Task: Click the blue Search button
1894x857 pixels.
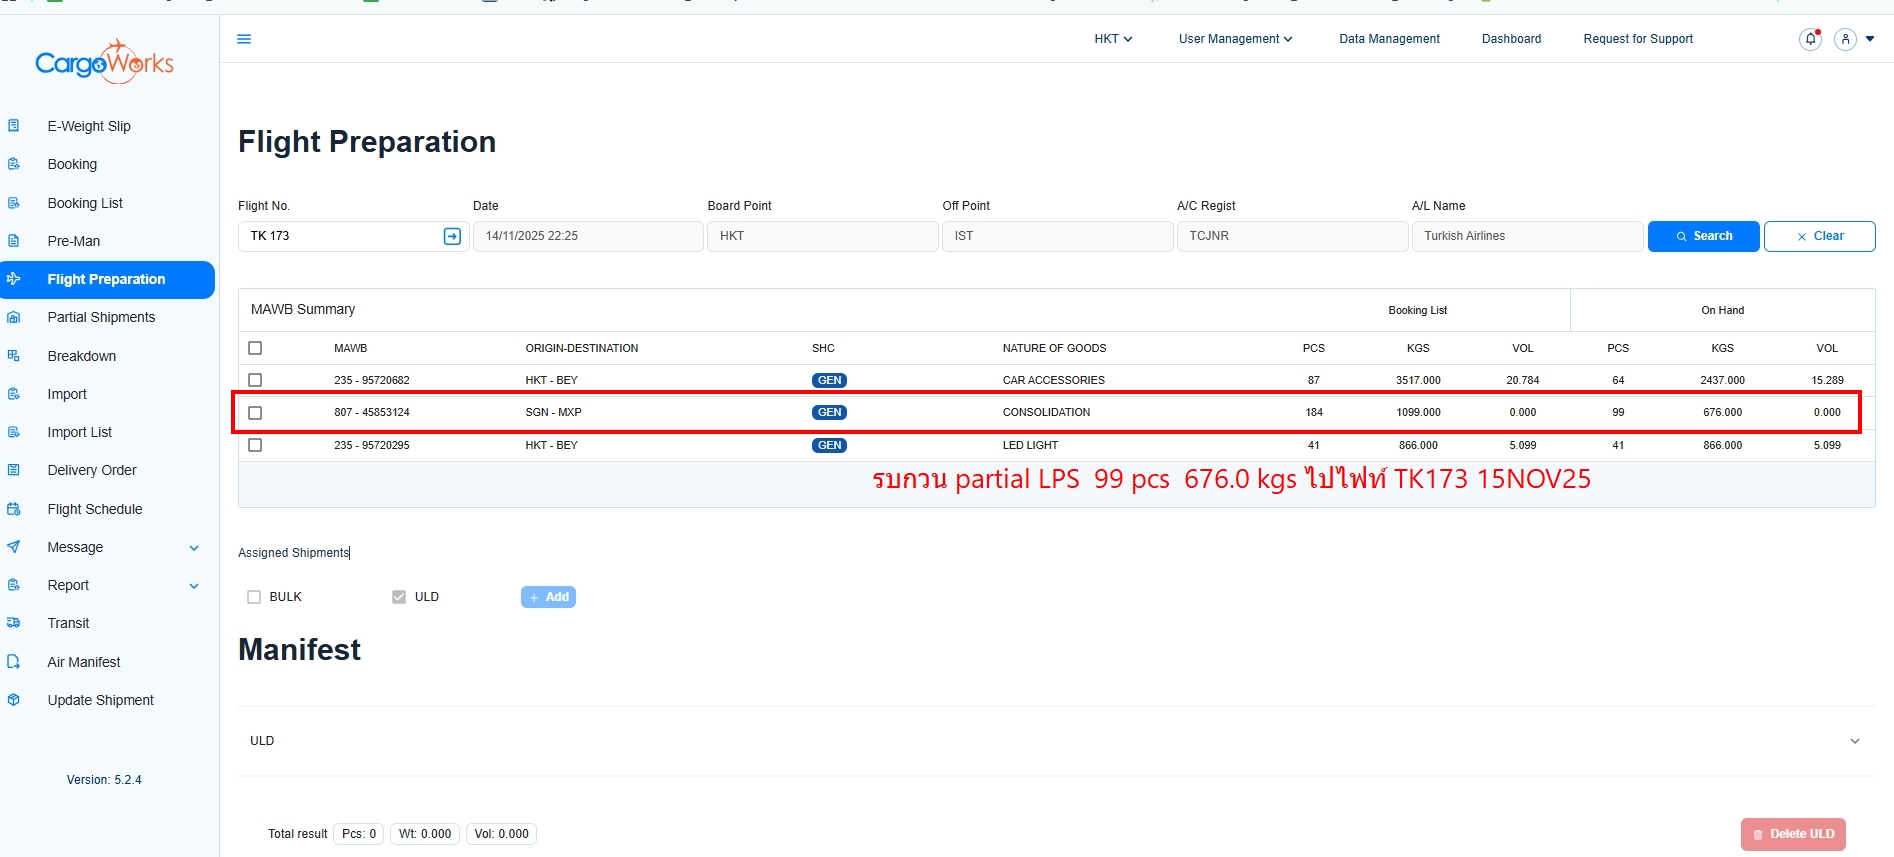Action: [1703, 236]
